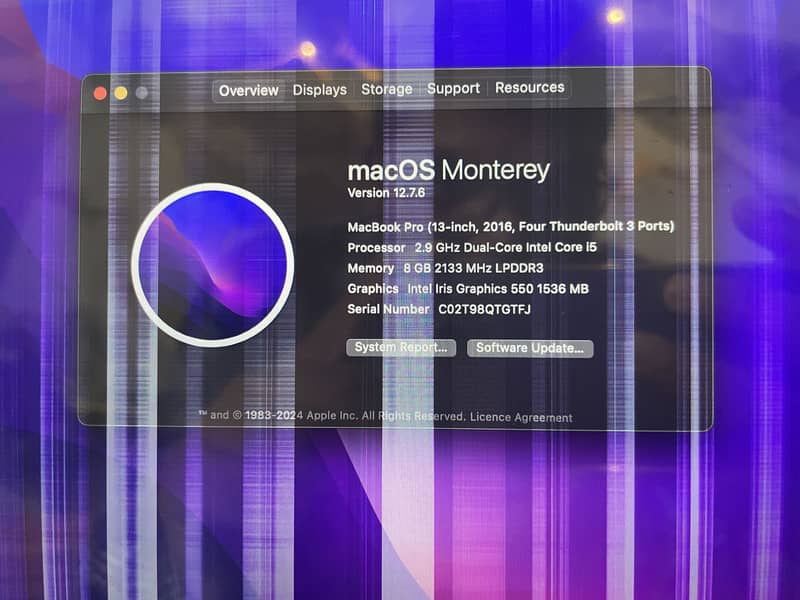Minimize window with the yellow button

(121, 93)
